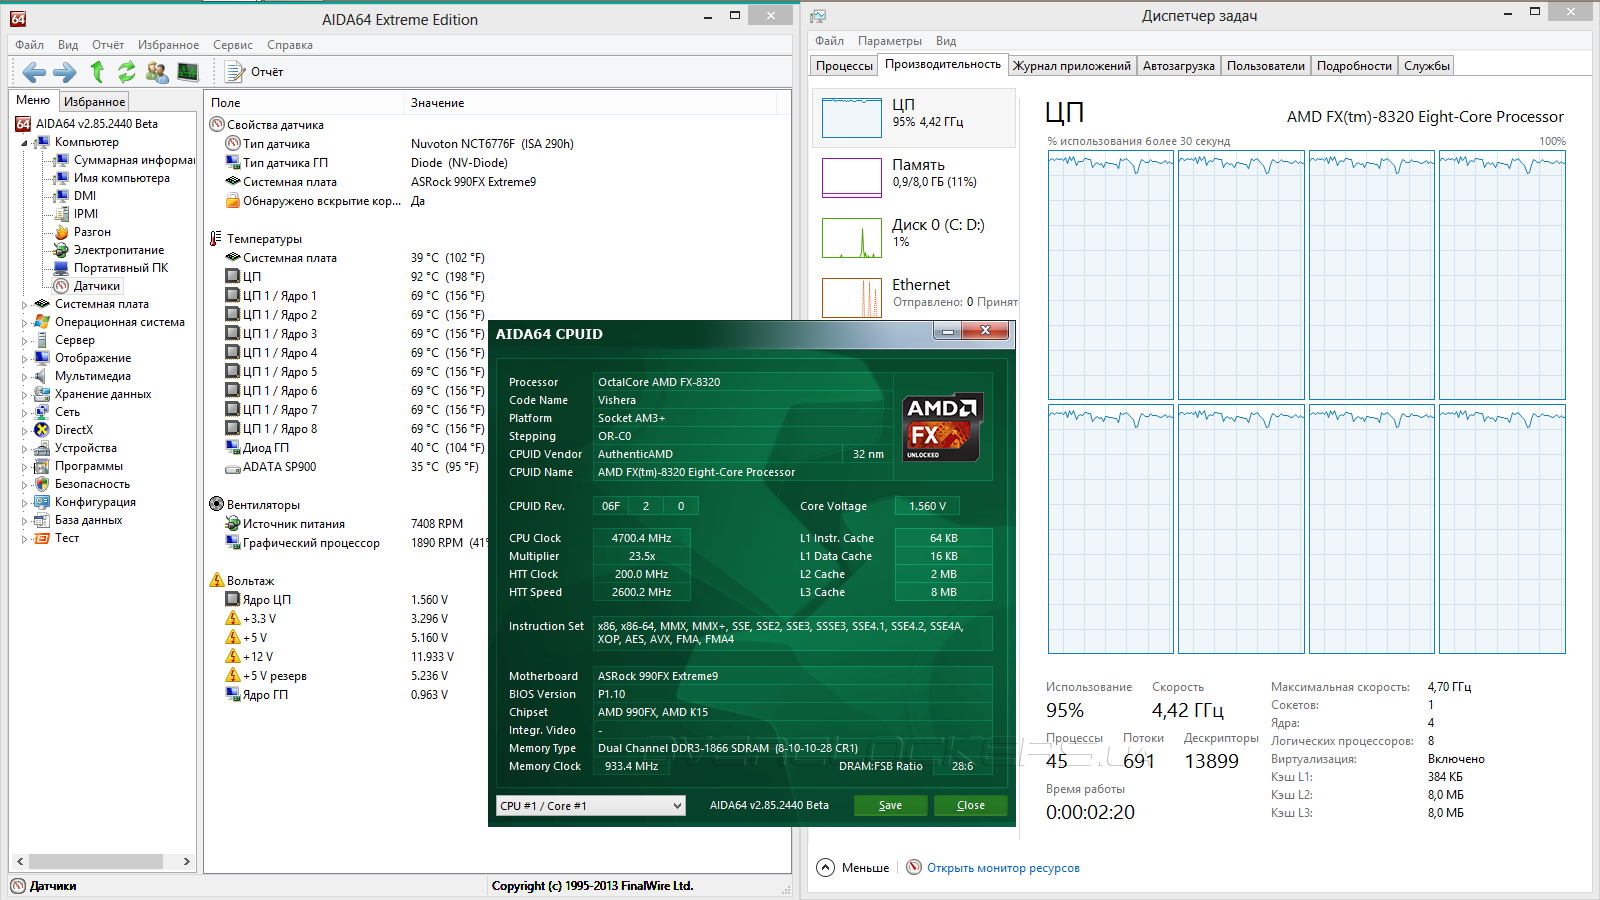Click the green monitor graph toolbar icon
Viewport: 1600px width, 900px height.
tap(188, 72)
